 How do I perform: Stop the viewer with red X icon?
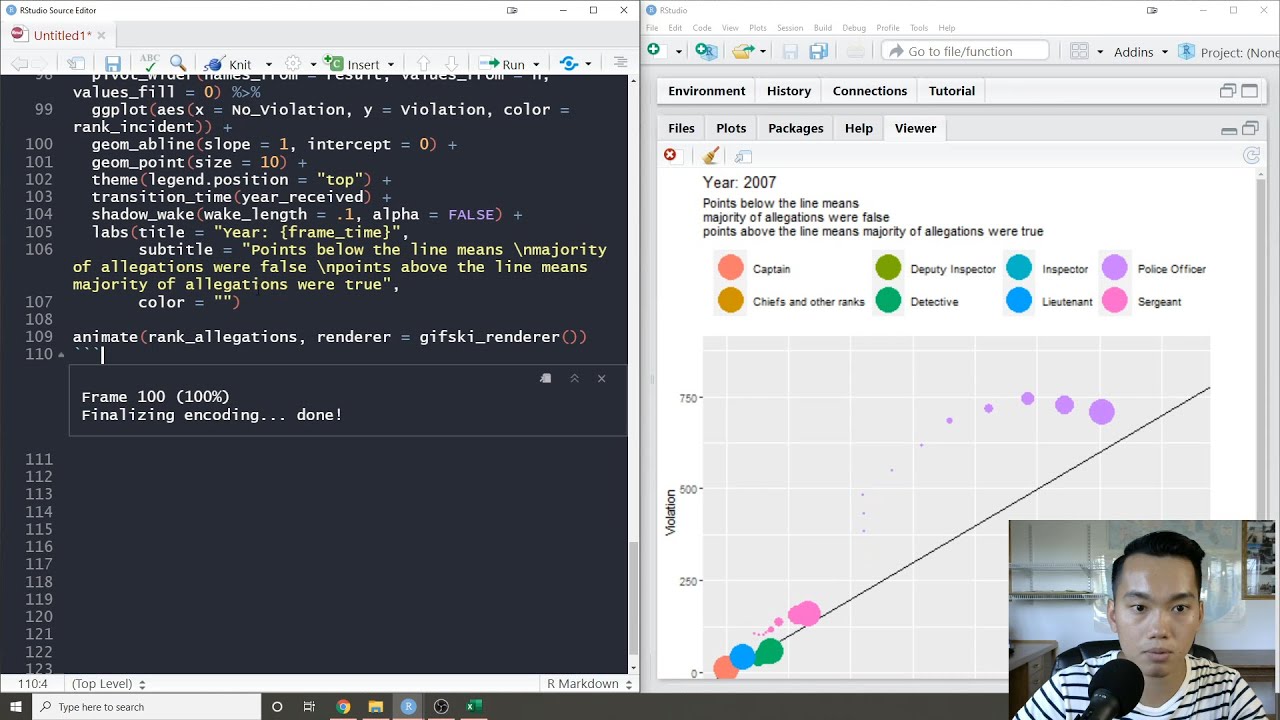(670, 155)
